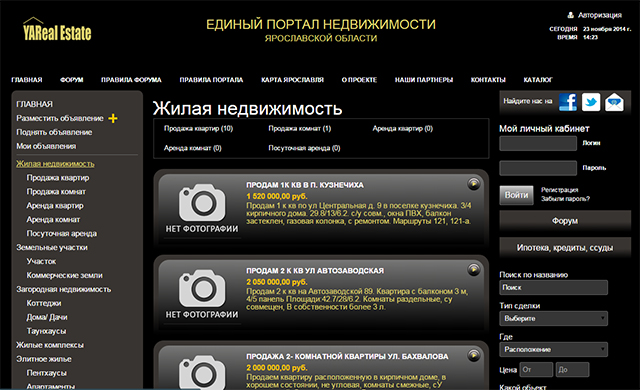This screenshot has height=390, width=640.
Task: Click the Авторизация link
Action: (600, 15)
